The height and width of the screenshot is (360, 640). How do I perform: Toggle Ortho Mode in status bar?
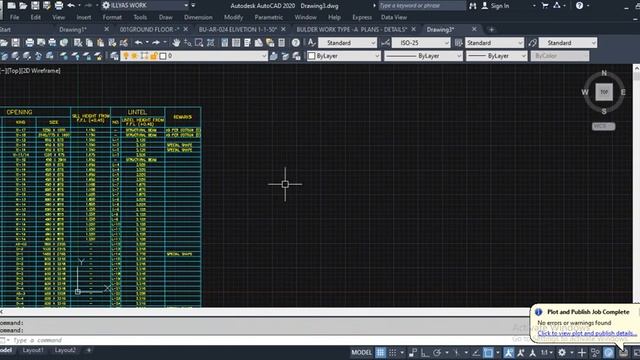(425, 353)
